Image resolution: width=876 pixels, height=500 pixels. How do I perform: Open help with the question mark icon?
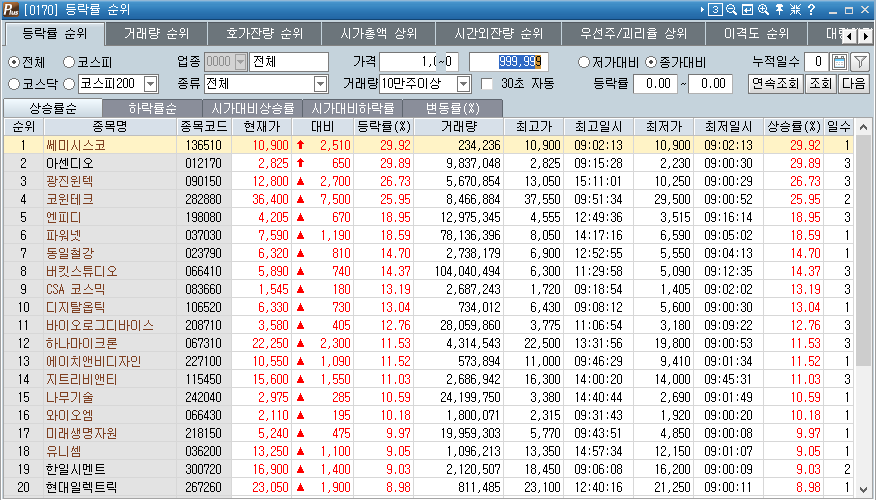812,9
